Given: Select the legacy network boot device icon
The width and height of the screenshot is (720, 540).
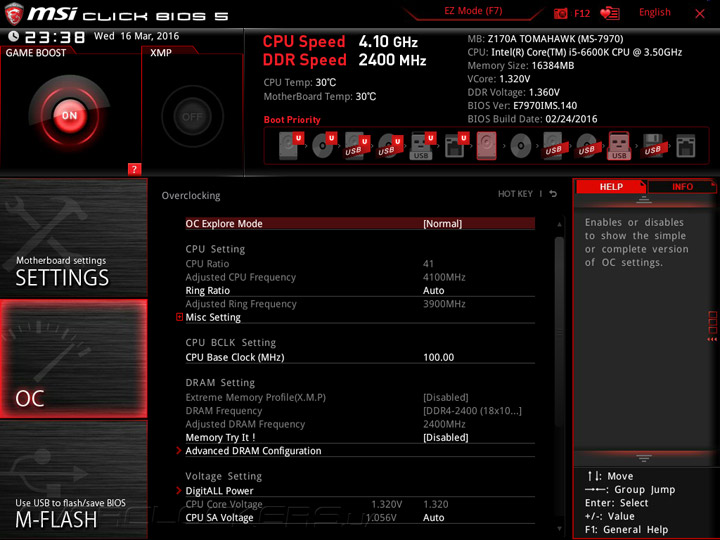Looking at the screenshot, I should pyautogui.click(x=686, y=146).
